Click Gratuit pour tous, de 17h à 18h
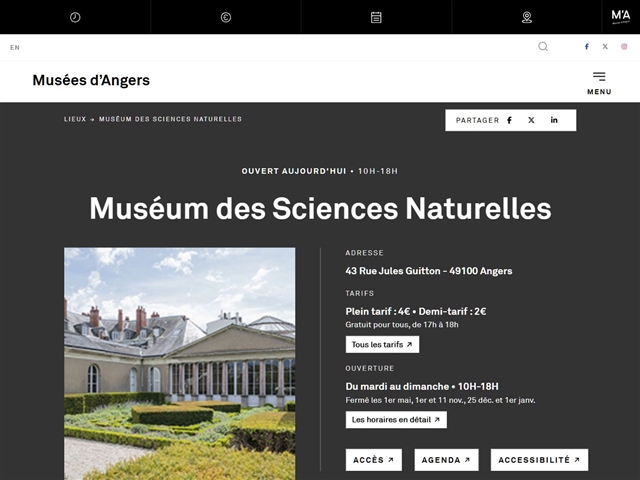Viewport: 640px width, 480px height. (x=402, y=325)
